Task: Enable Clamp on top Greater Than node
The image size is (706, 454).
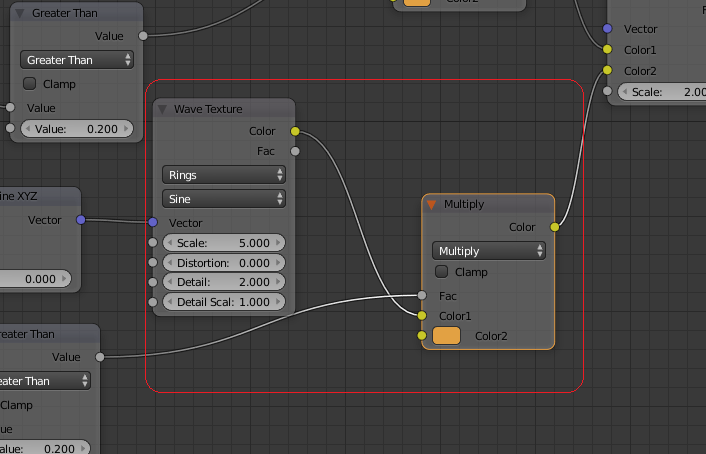Action: point(30,83)
